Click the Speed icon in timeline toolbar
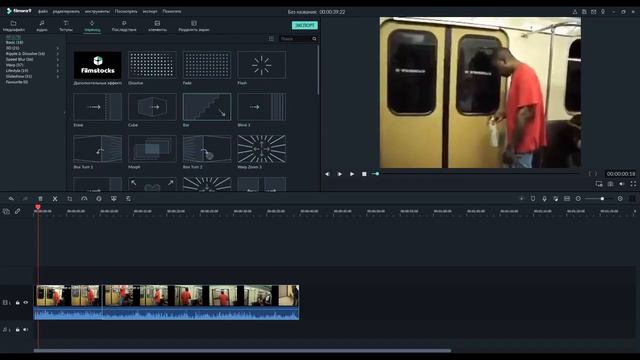The height and width of the screenshot is (360, 640). click(x=84, y=199)
